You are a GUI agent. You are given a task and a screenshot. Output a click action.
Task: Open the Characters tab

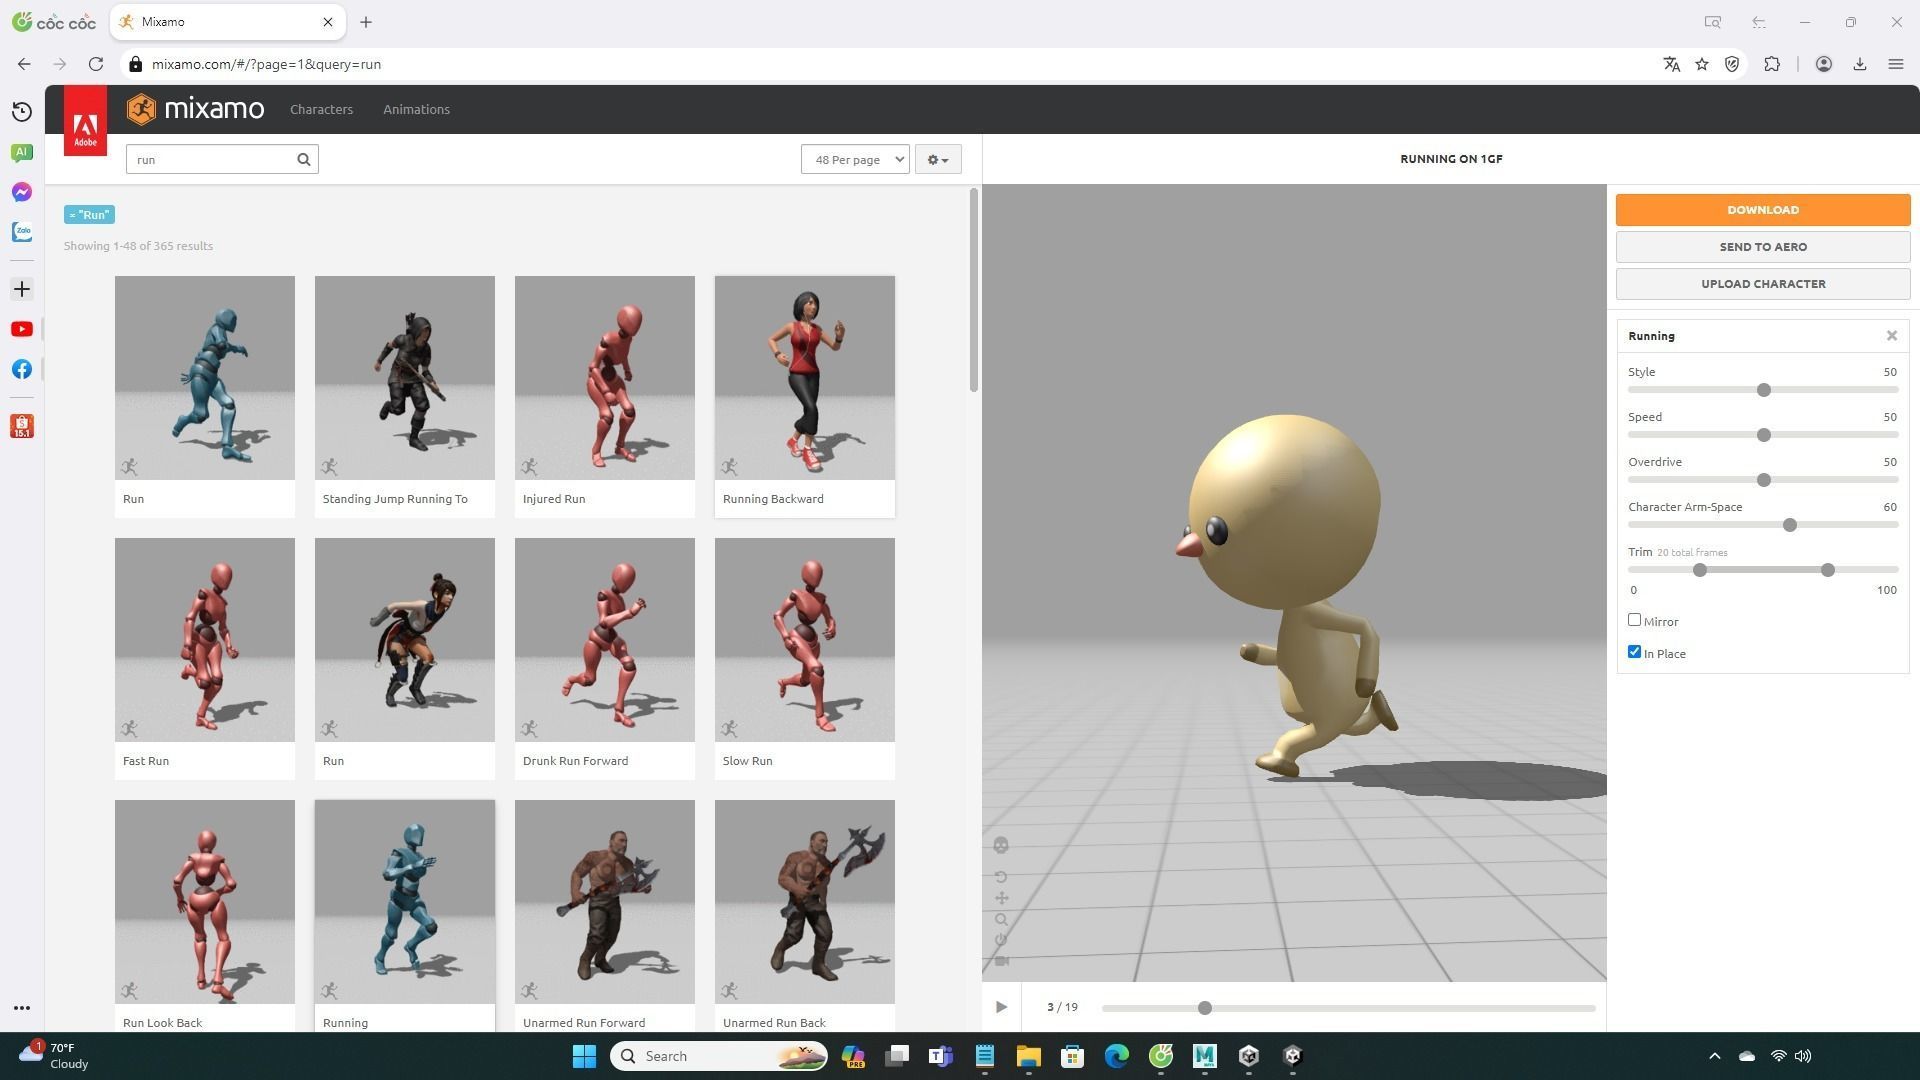321,109
